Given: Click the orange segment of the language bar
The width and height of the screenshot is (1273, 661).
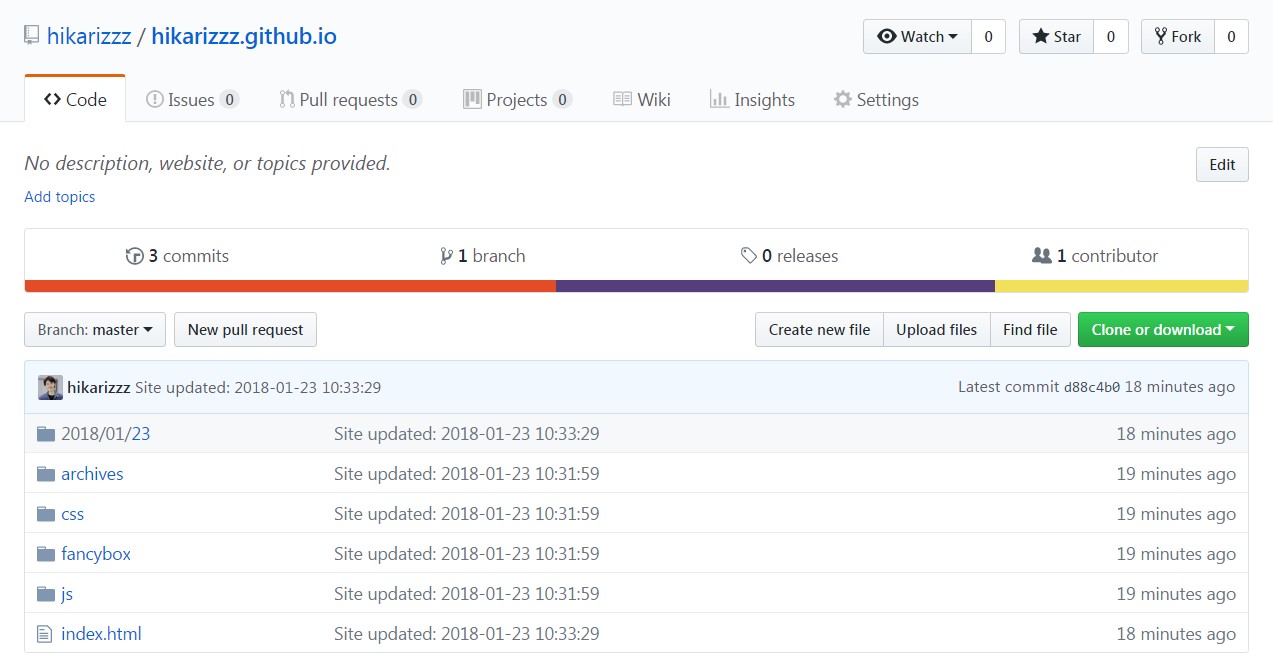Looking at the screenshot, I should click(x=290, y=286).
